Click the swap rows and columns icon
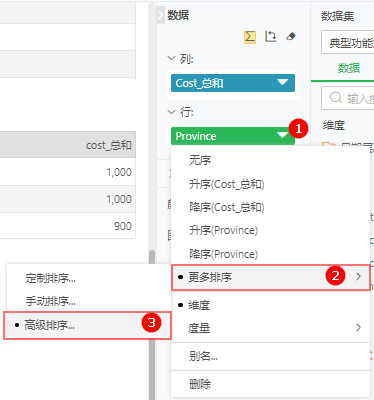374x400 pixels. click(271, 37)
